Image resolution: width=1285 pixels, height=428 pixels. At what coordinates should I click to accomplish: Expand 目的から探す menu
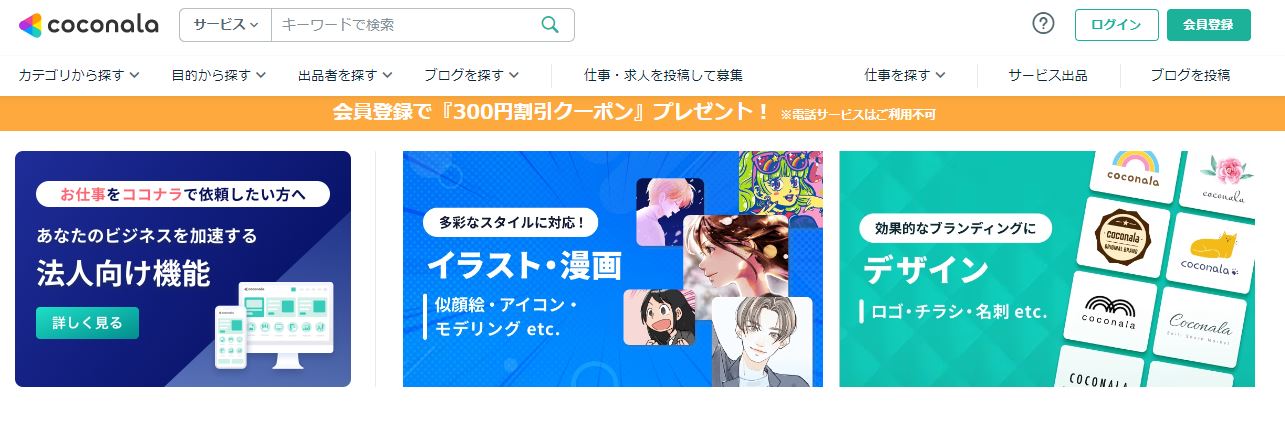point(218,75)
